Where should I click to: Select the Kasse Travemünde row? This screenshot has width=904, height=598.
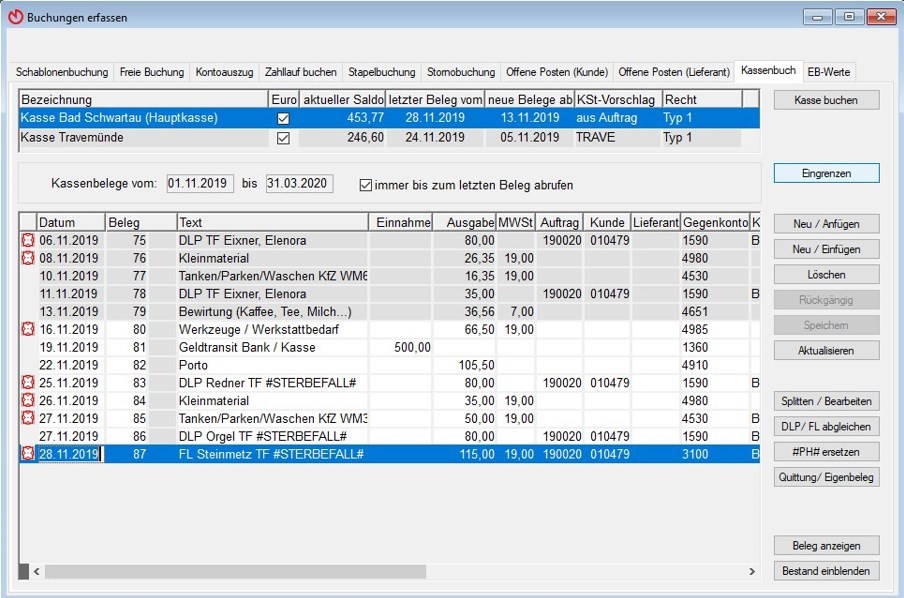coord(381,138)
